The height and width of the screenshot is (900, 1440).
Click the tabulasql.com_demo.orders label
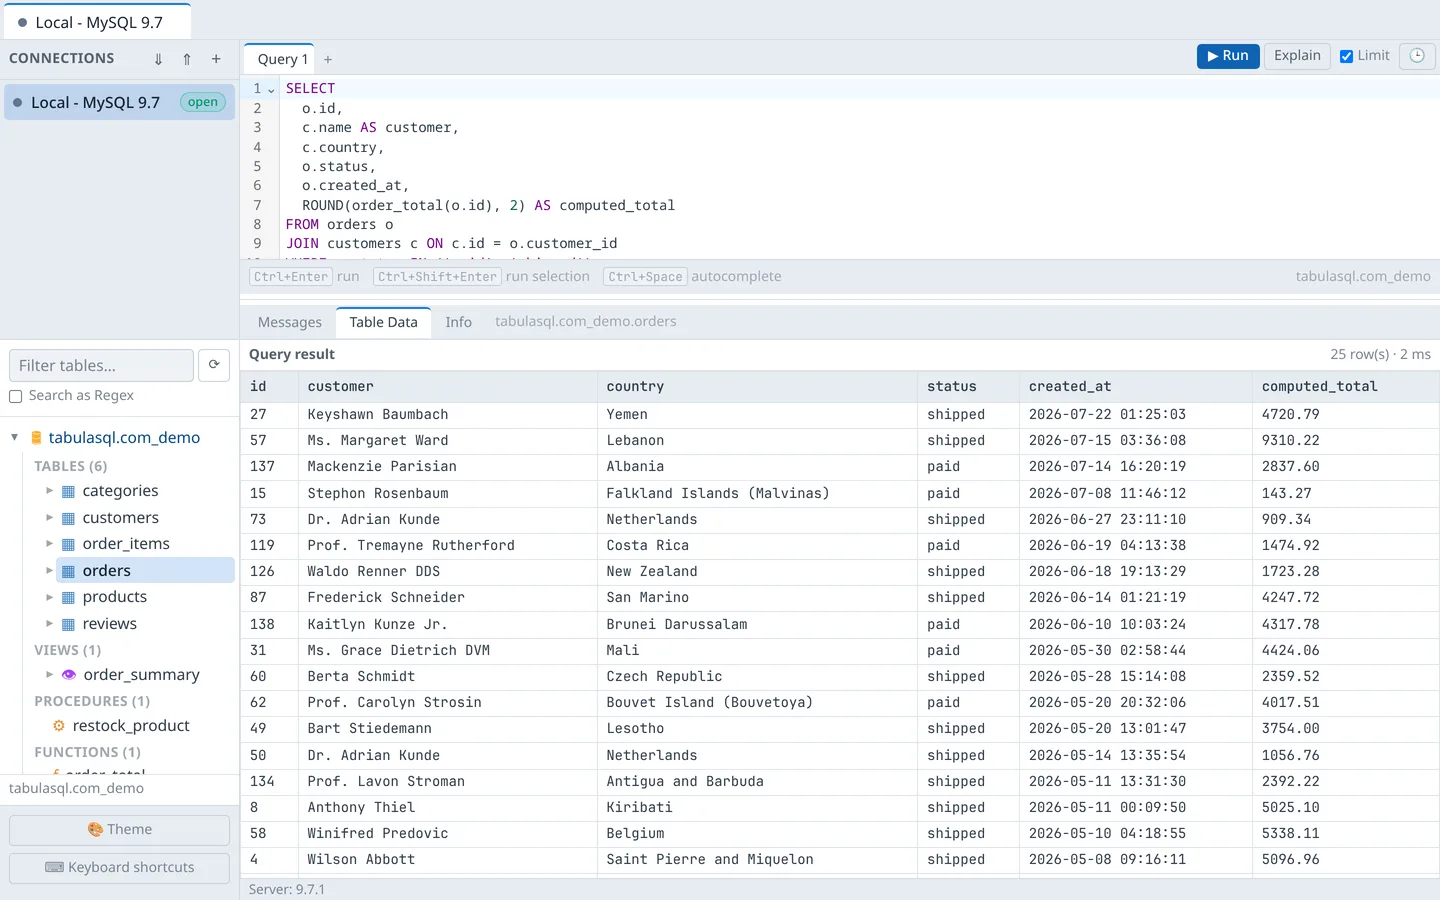pyautogui.click(x=586, y=321)
